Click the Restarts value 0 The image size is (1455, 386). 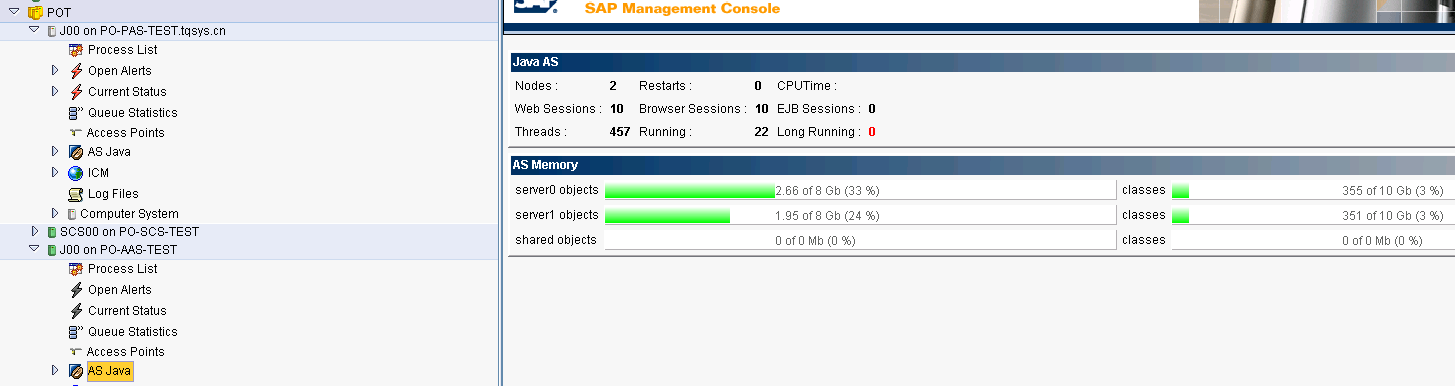[x=758, y=86]
